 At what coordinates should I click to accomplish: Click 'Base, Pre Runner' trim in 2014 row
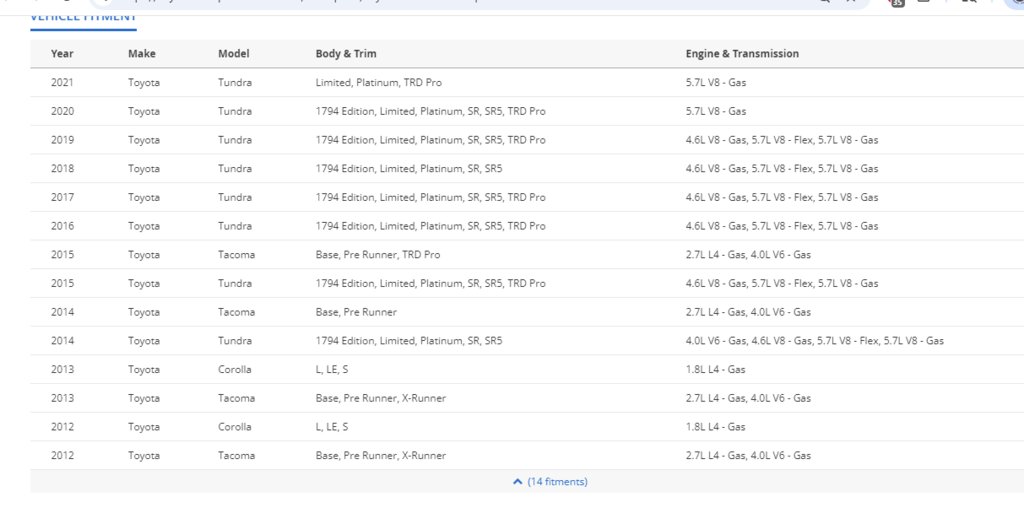point(356,312)
